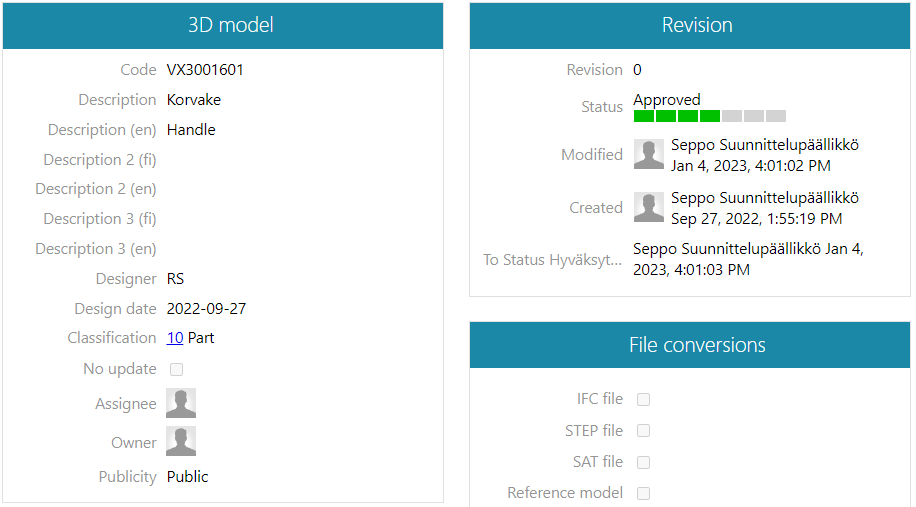
Task: Click the Modified user avatar
Action: pos(649,154)
